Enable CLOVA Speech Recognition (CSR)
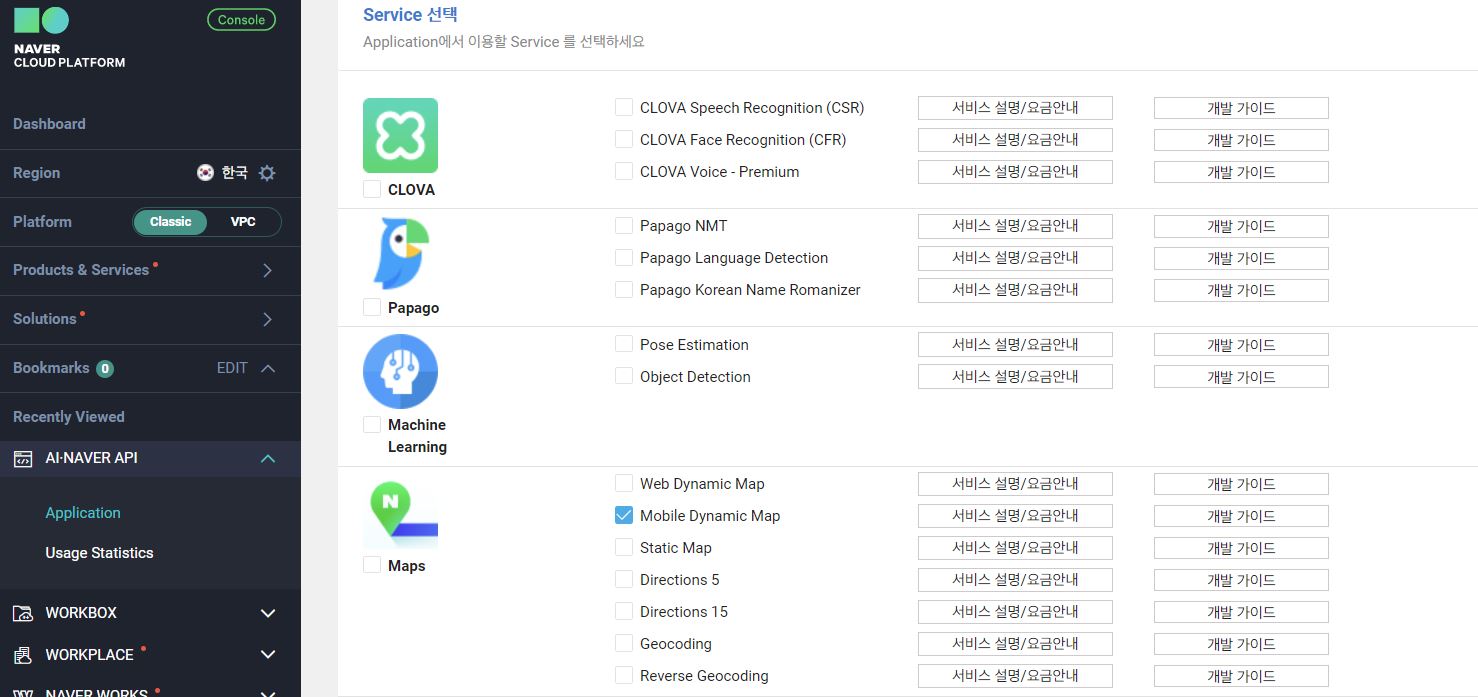This screenshot has height=697, width=1478. point(624,107)
